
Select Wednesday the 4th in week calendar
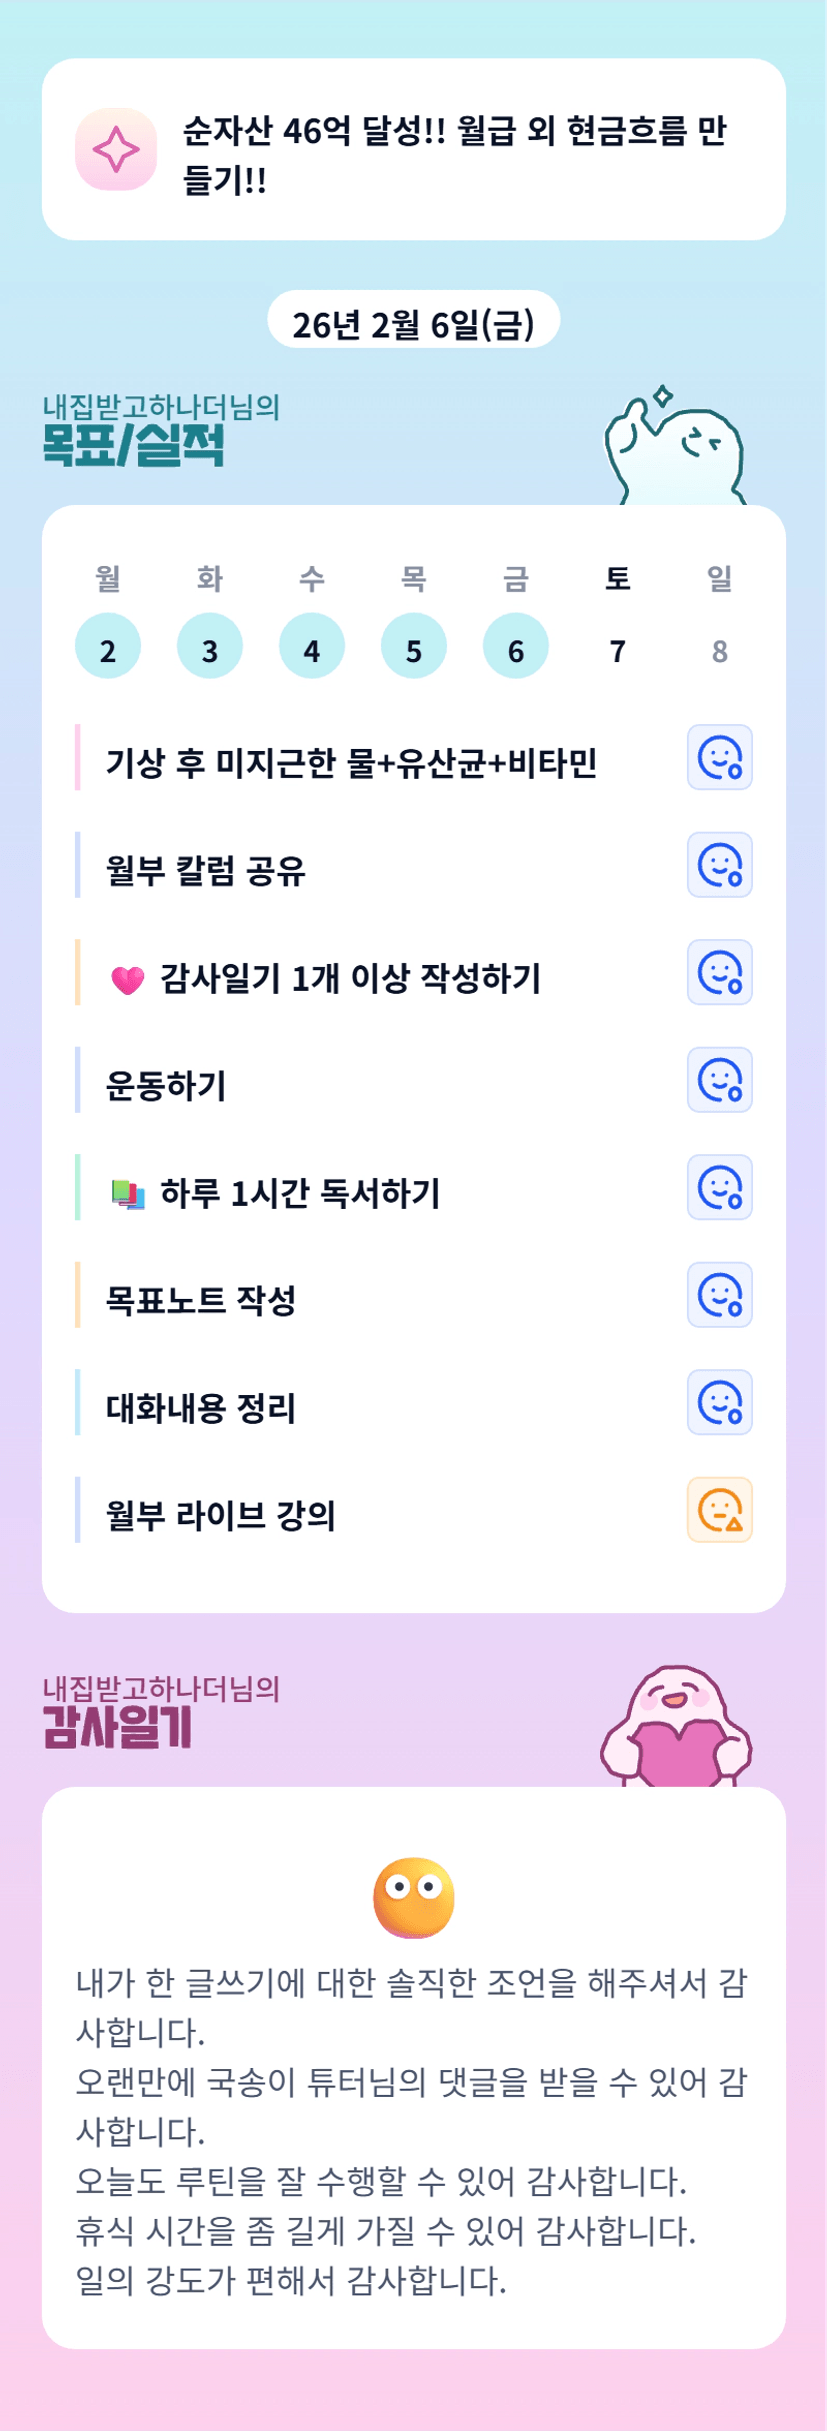pos(312,647)
